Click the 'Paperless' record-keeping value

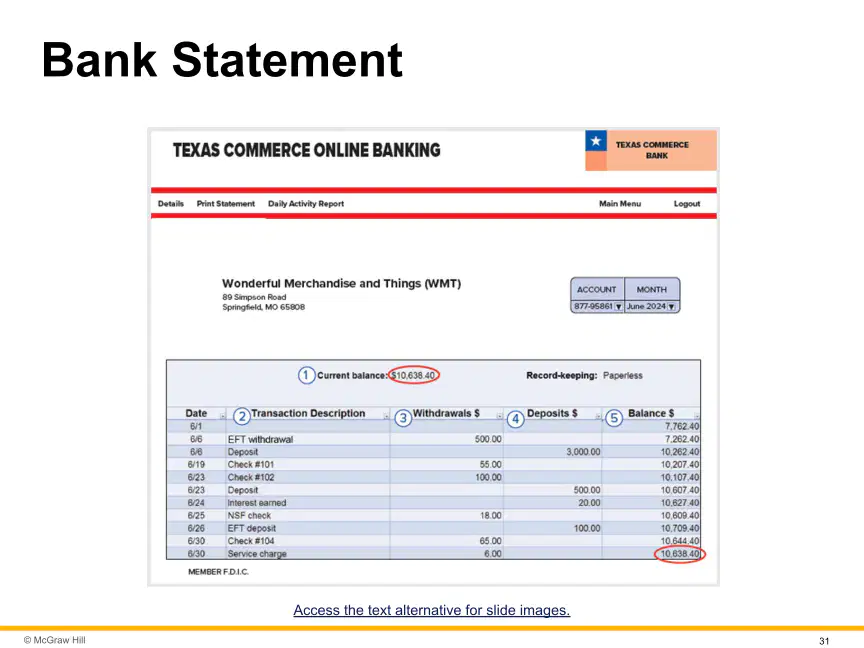click(623, 375)
